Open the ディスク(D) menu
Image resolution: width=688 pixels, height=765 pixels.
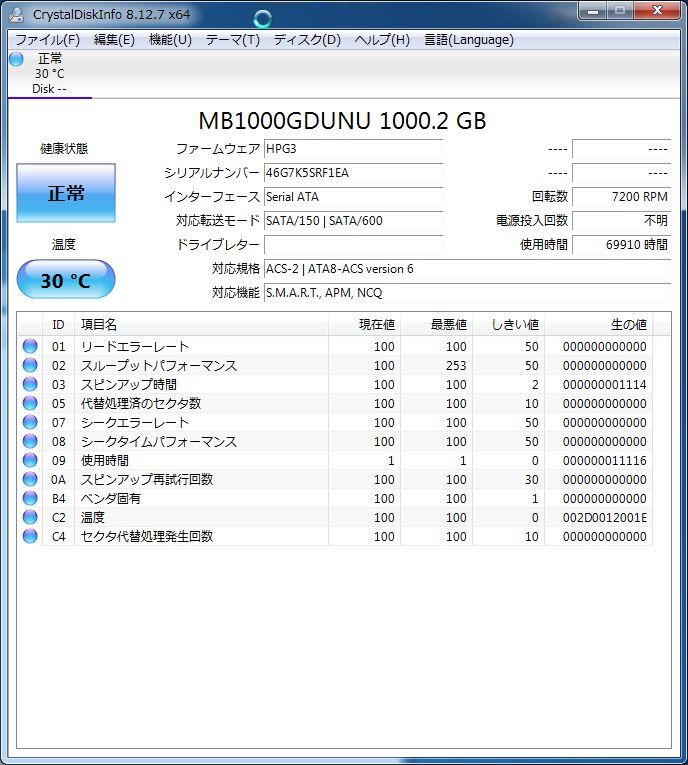pos(307,40)
